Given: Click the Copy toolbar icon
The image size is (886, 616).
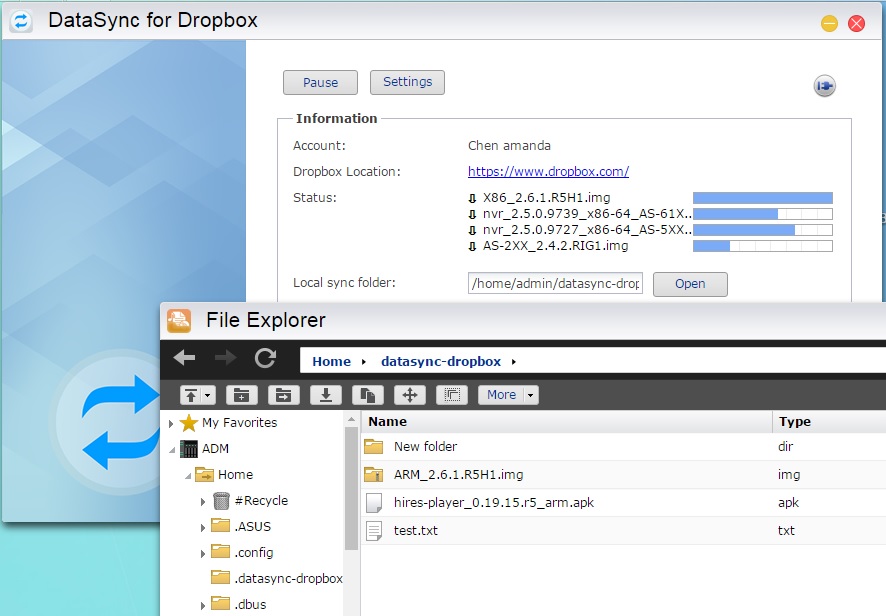Looking at the screenshot, I should (x=368, y=394).
